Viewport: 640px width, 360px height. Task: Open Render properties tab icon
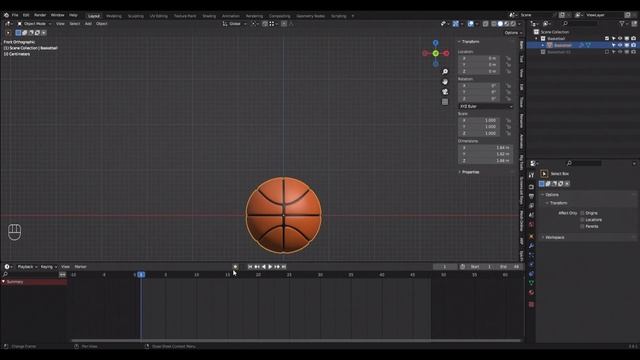tap(531, 187)
